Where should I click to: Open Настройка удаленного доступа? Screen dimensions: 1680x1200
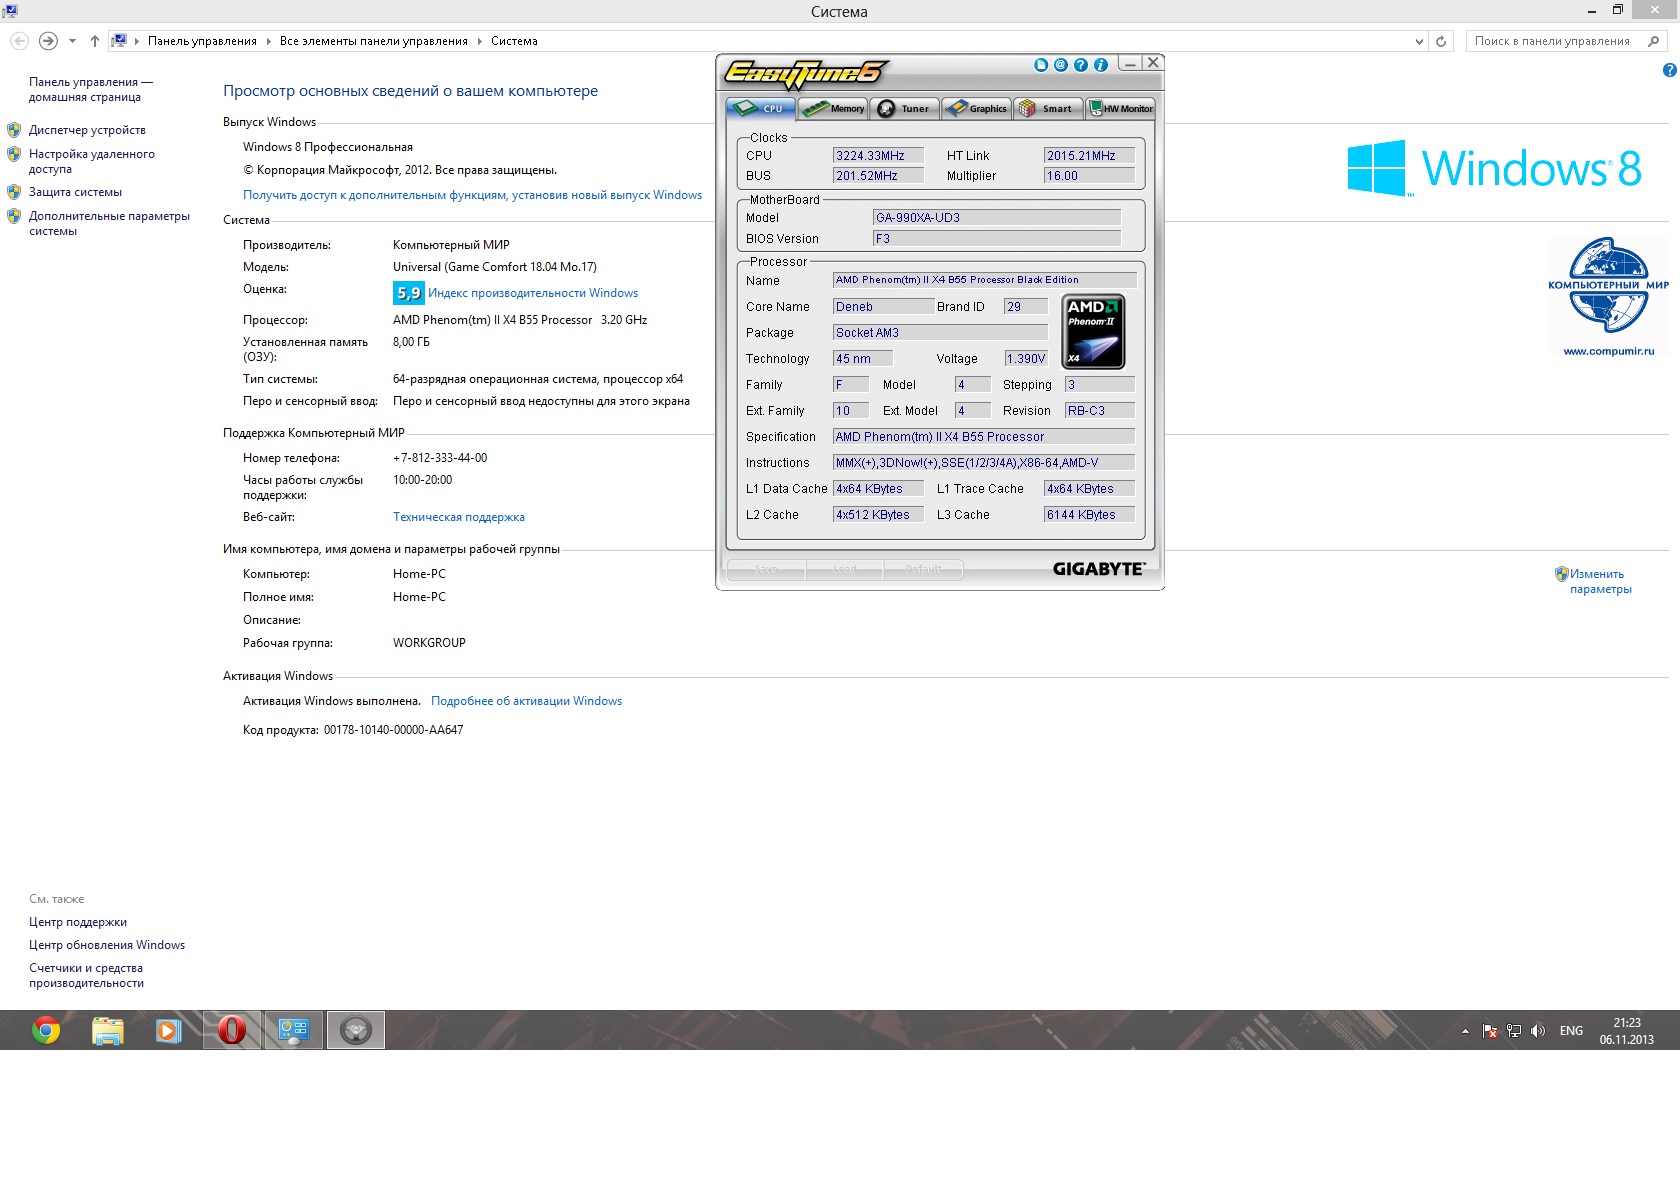coord(92,162)
